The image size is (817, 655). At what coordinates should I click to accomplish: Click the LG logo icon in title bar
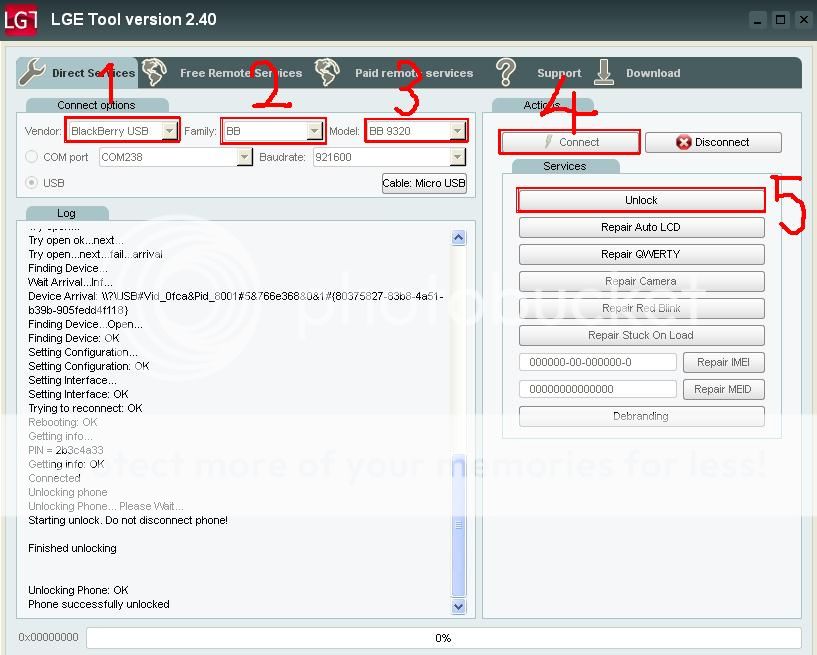point(20,19)
